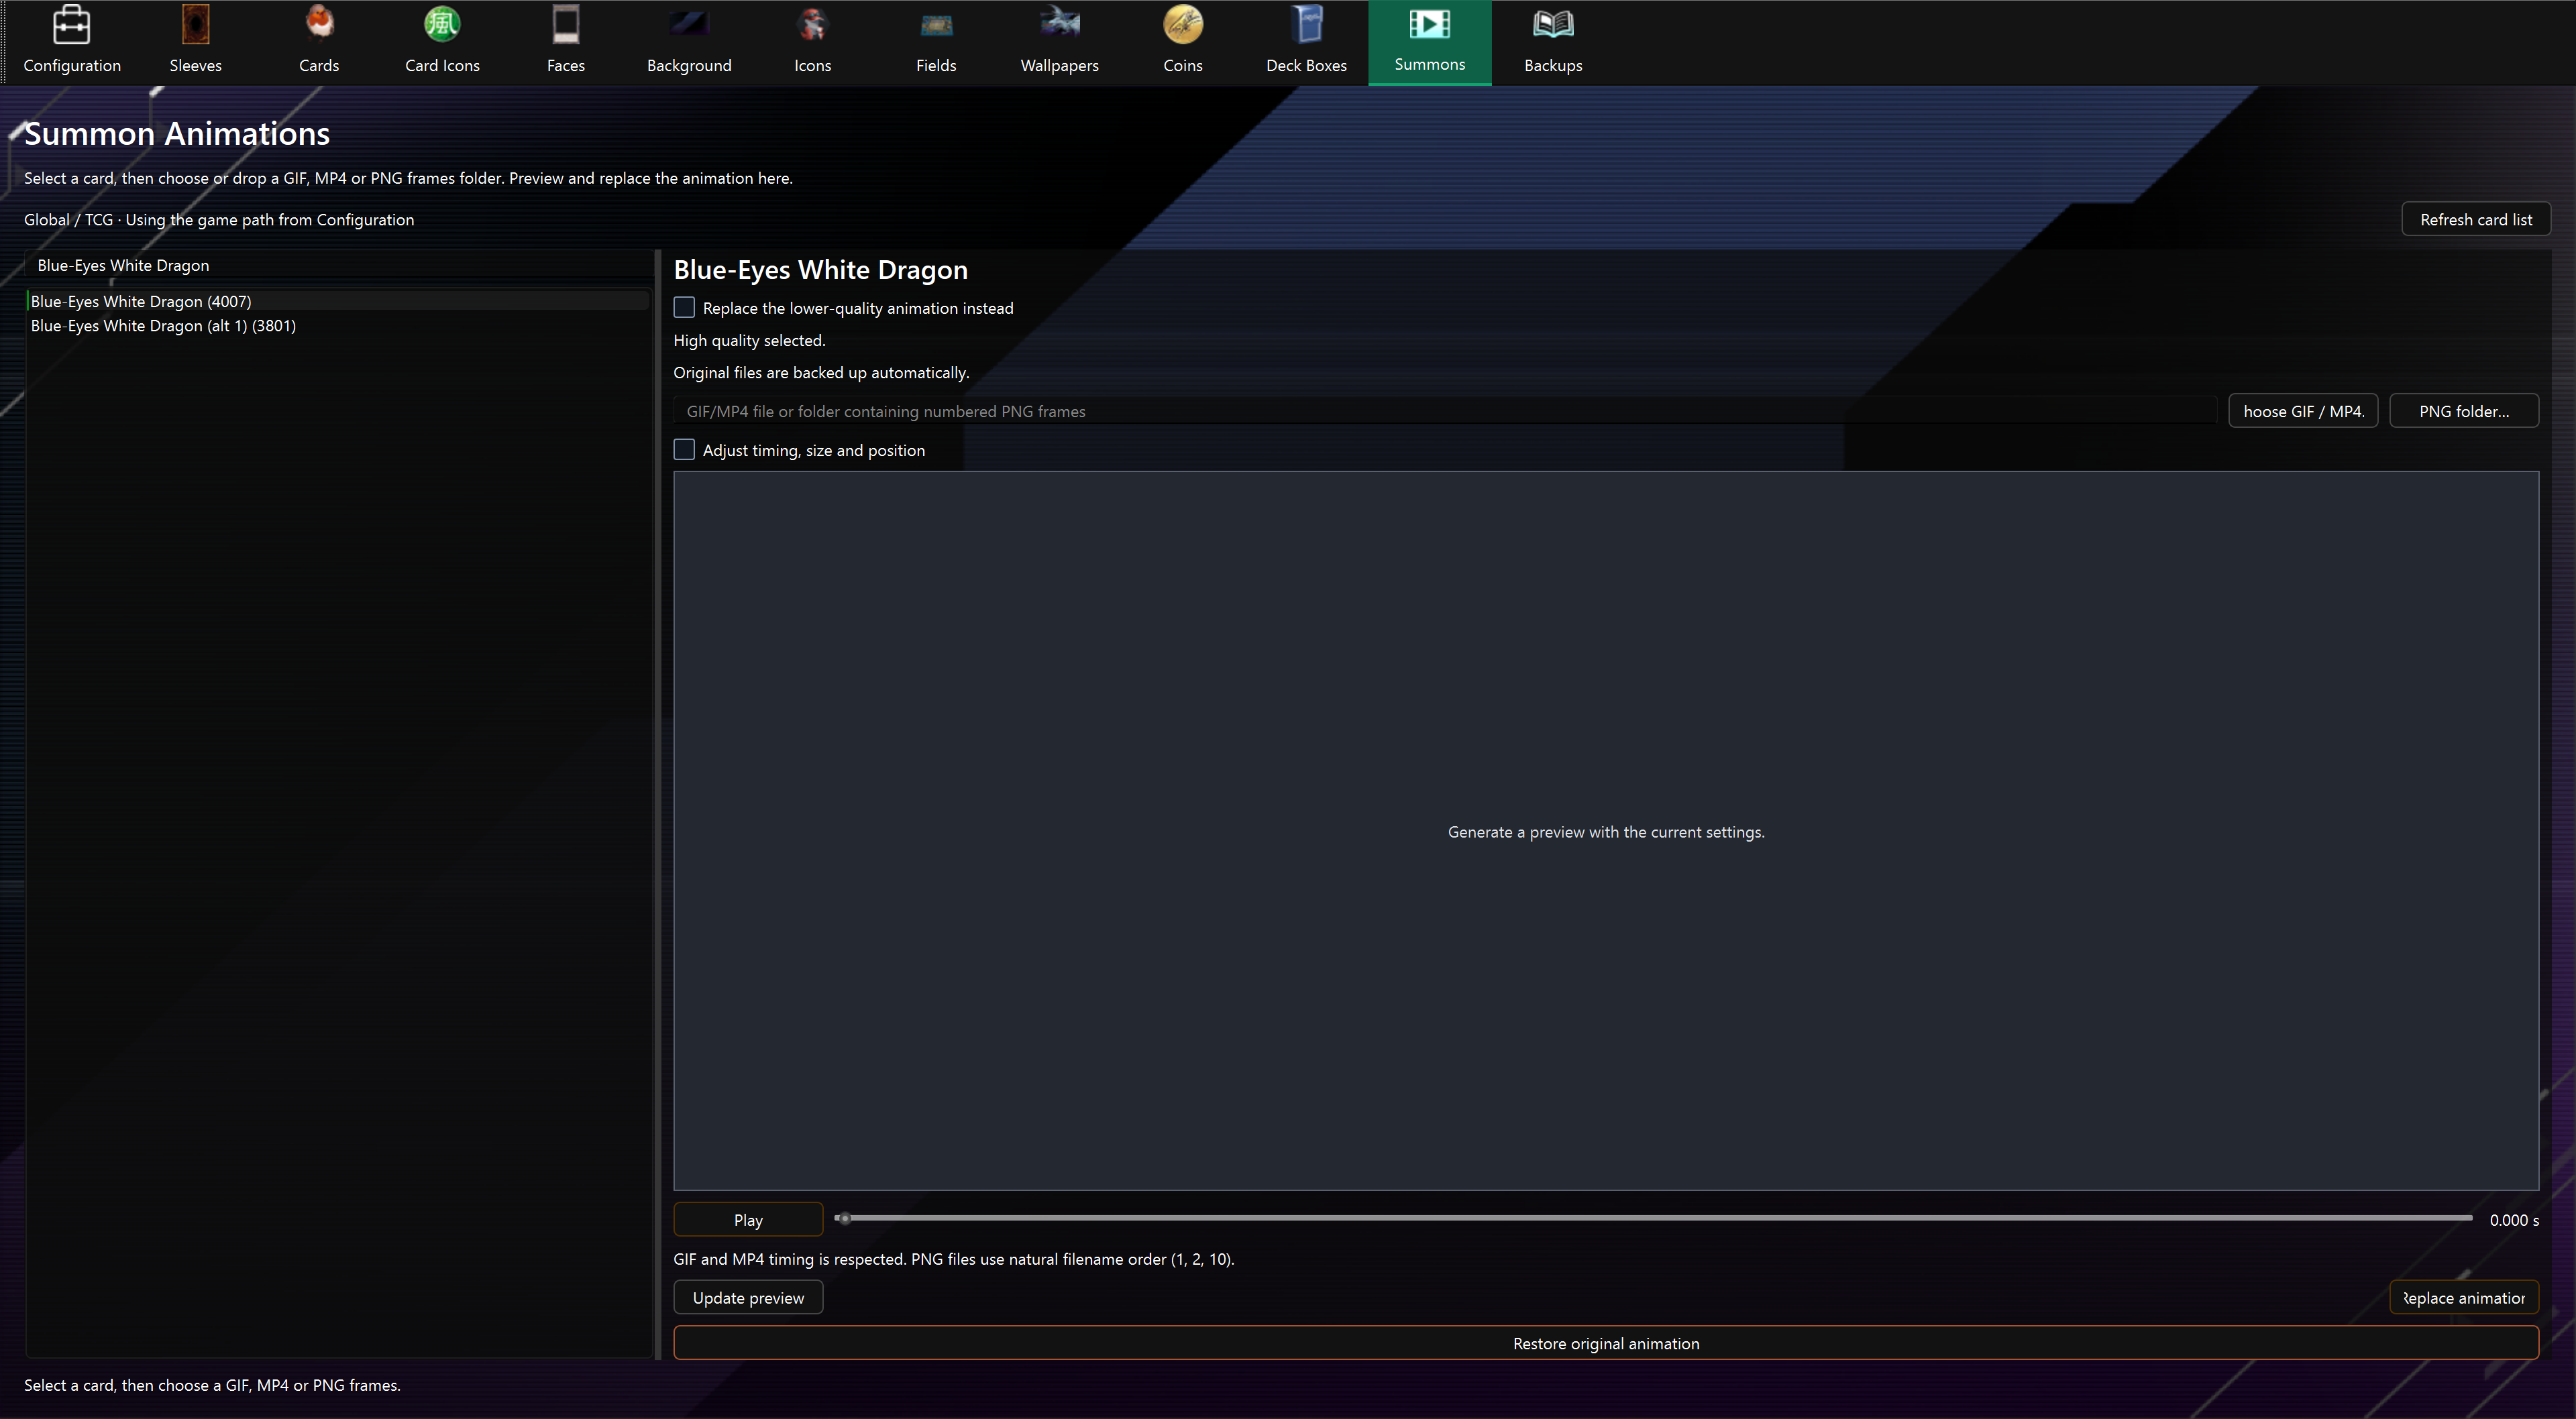Click the 0.000 s time readout
The height and width of the screenshot is (1419, 2576).
click(2513, 1220)
